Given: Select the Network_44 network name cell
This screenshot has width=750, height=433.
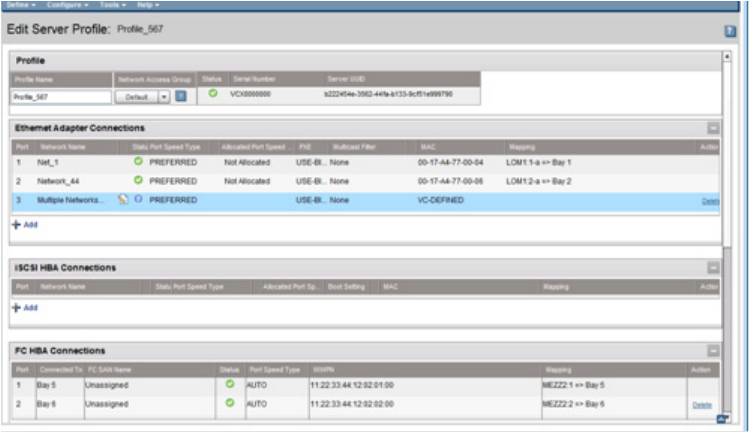Looking at the screenshot, I should [x=58, y=181].
